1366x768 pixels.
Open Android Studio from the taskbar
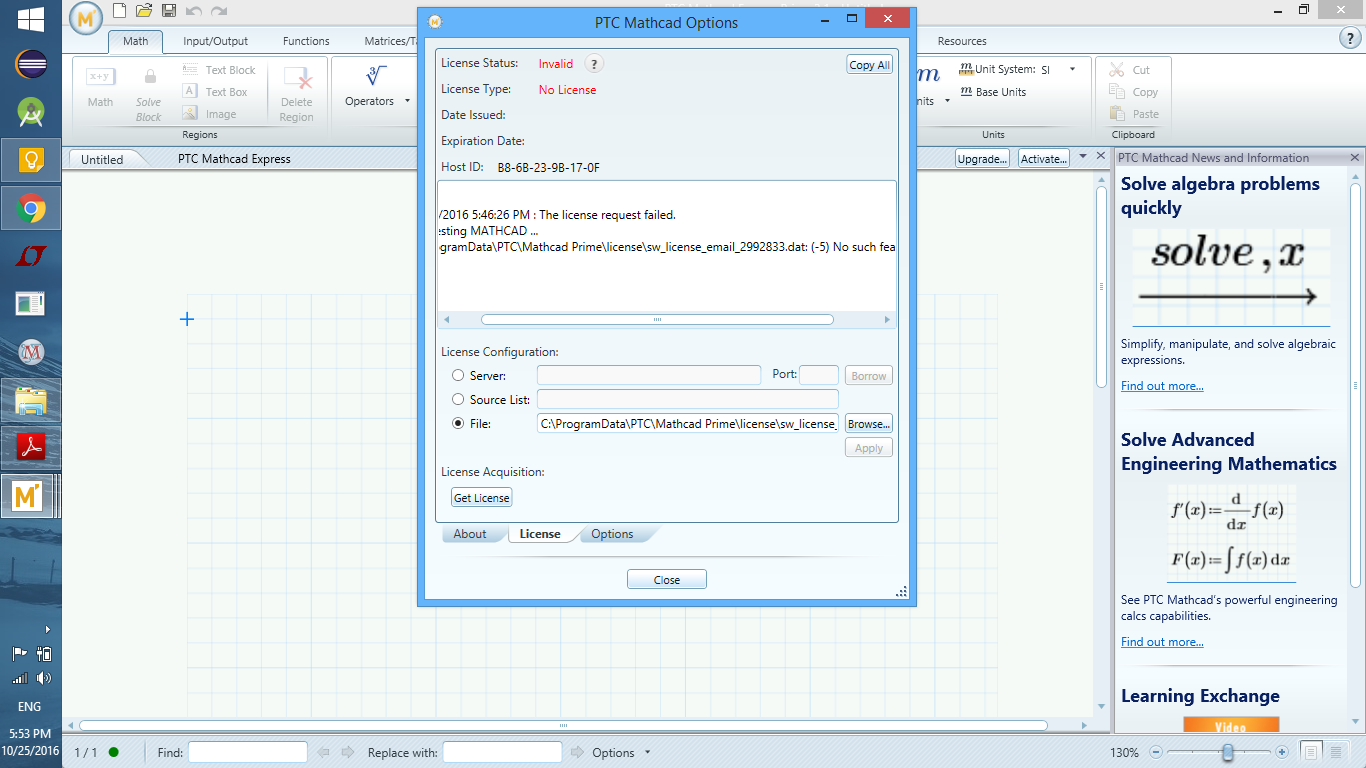click(31, 112)
